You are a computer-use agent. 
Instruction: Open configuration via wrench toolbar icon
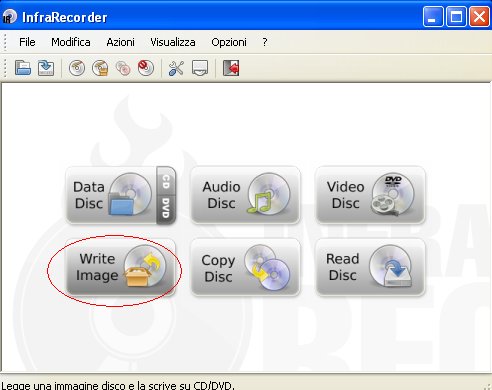pyautogui.click(x=176, y=68)
